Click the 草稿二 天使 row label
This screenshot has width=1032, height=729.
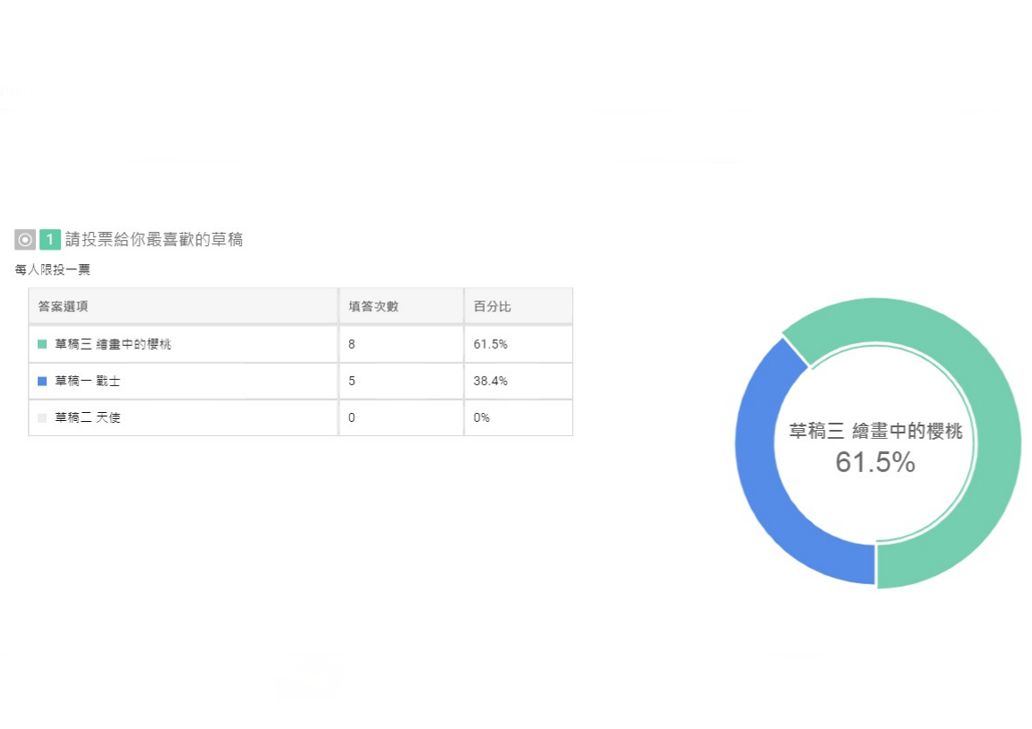pos(88,418)
